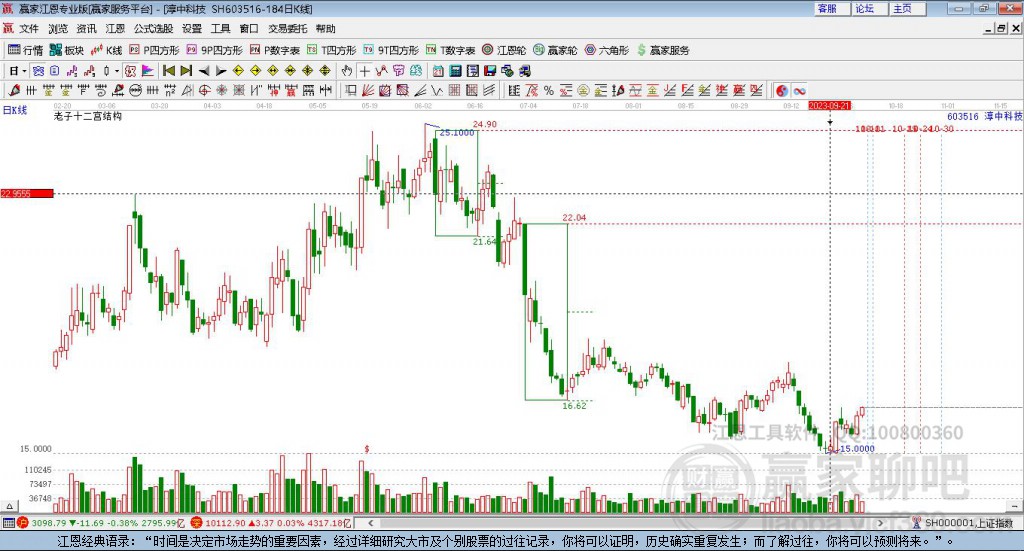
Task: Click Shenzhen index 10112.90 in status bar
Action: tap(225, 523)
